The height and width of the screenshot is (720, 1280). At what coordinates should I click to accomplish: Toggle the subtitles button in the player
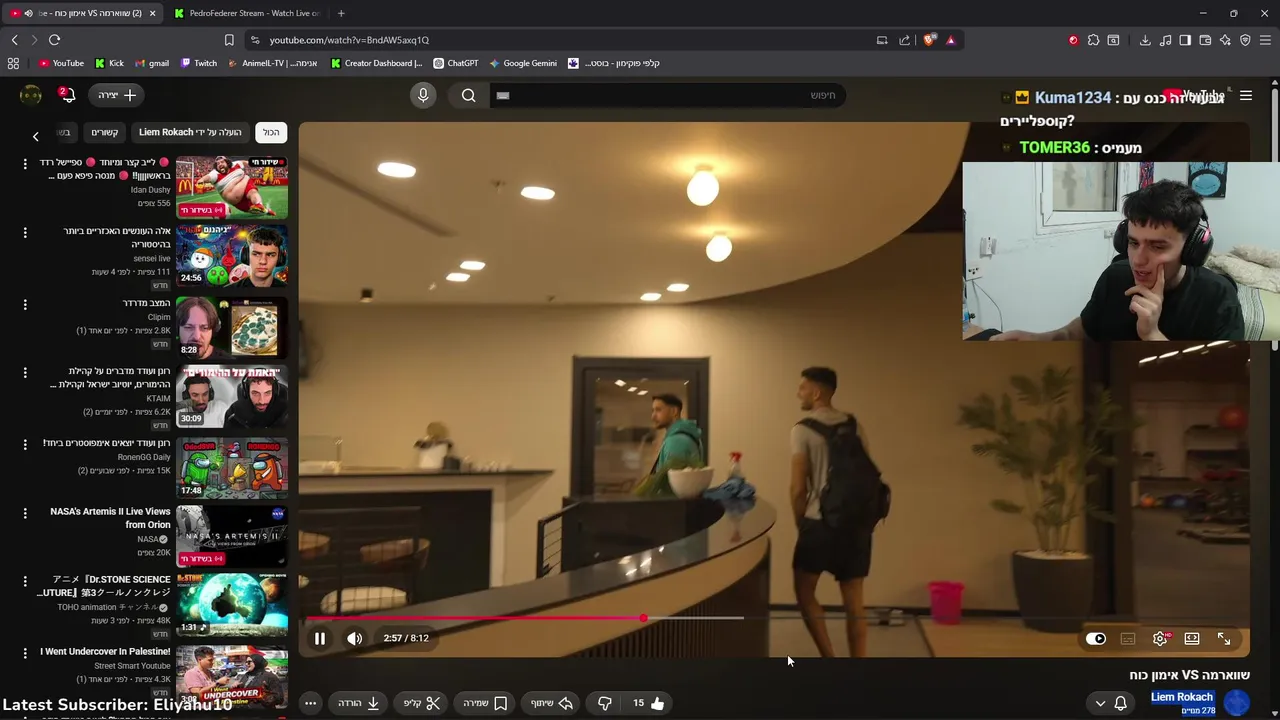1128,639
